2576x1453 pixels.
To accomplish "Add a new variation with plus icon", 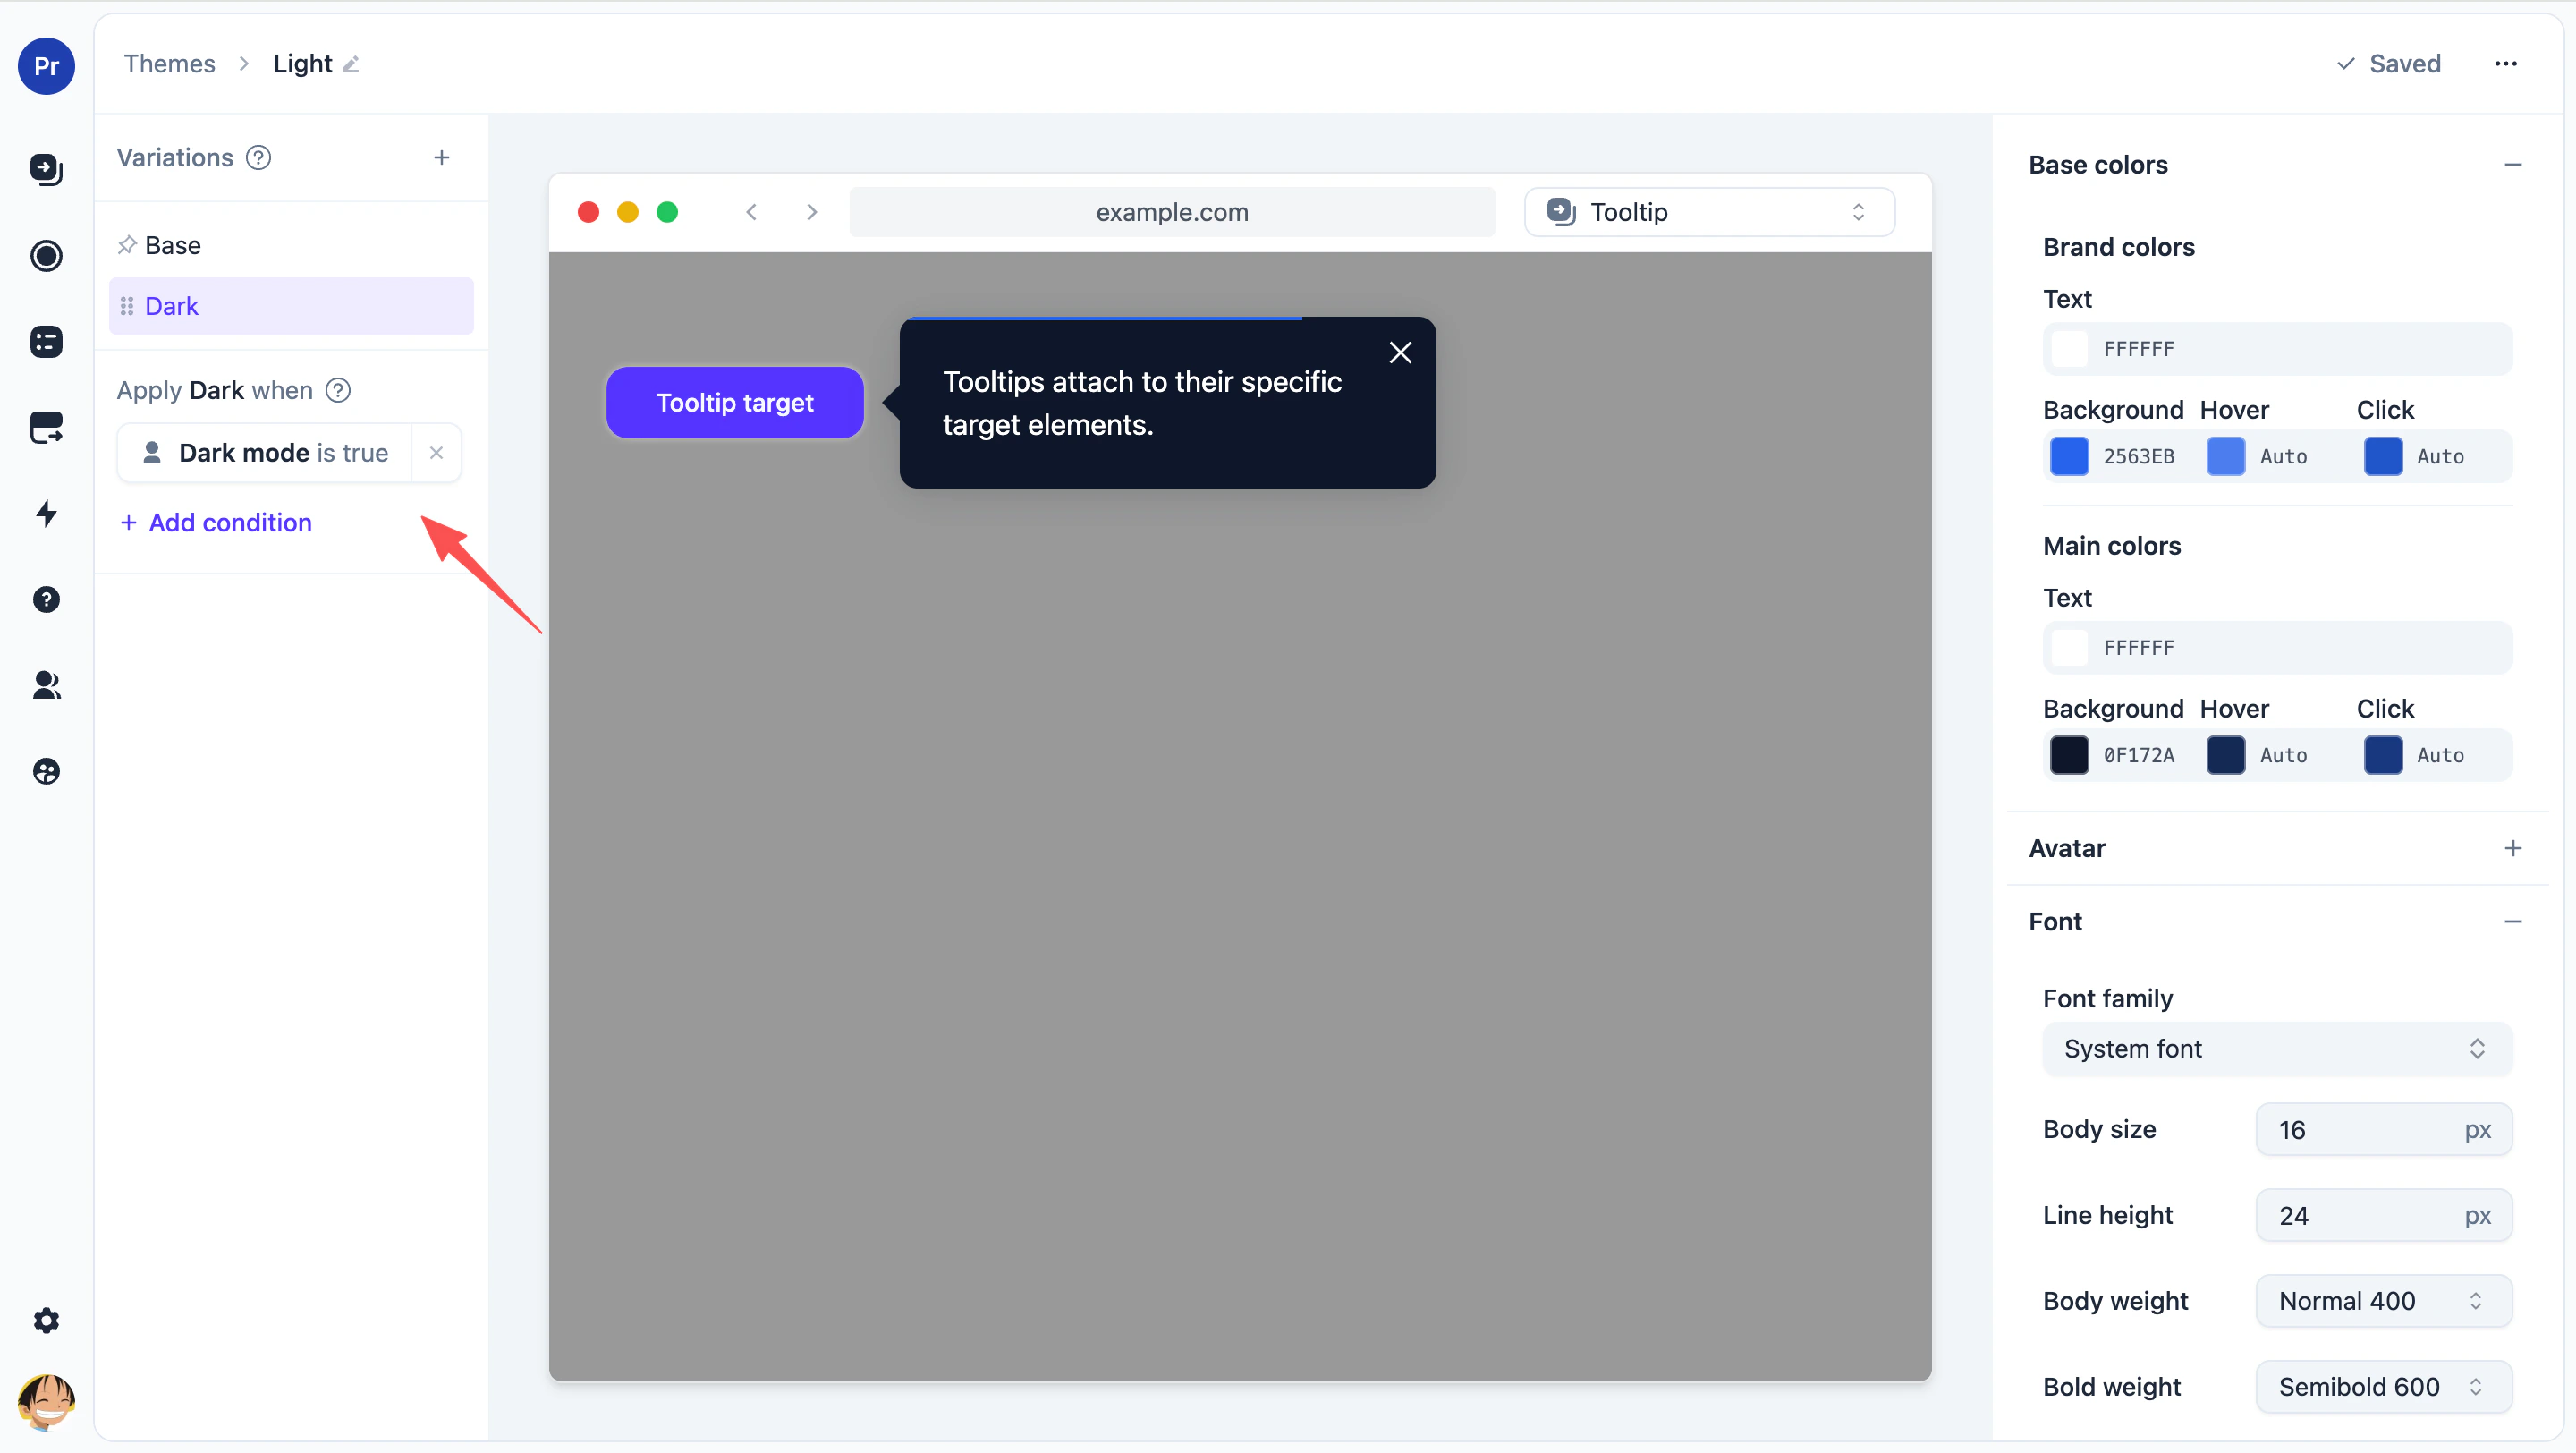I will coord(442,158).
